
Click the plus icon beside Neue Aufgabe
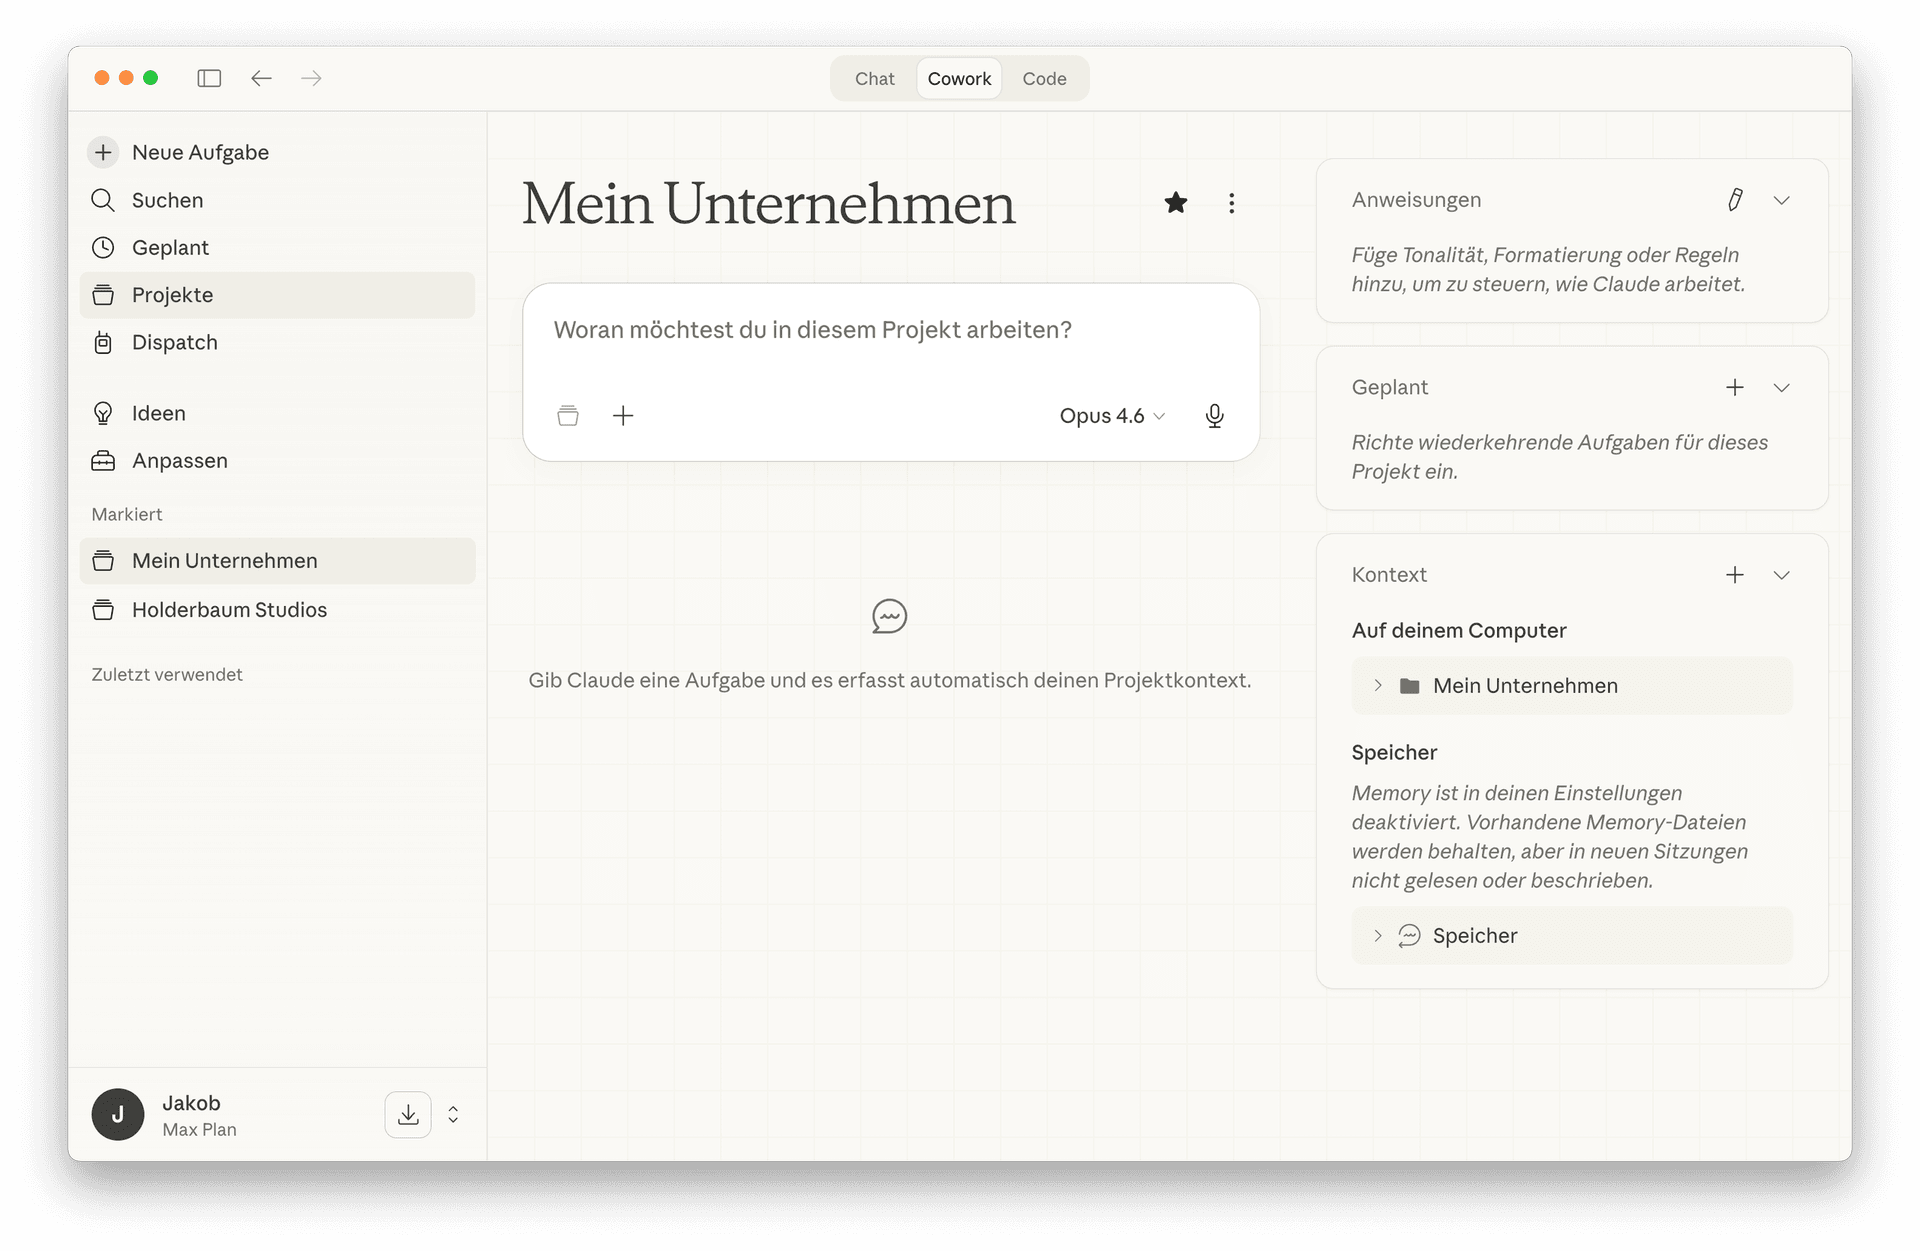pyautogui.click(x=103, y=152)
